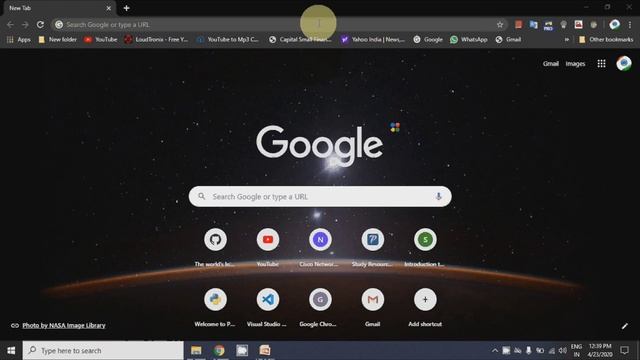
Task: Open the Photo by NASA Image Library link
Action: tap(64, 325)
